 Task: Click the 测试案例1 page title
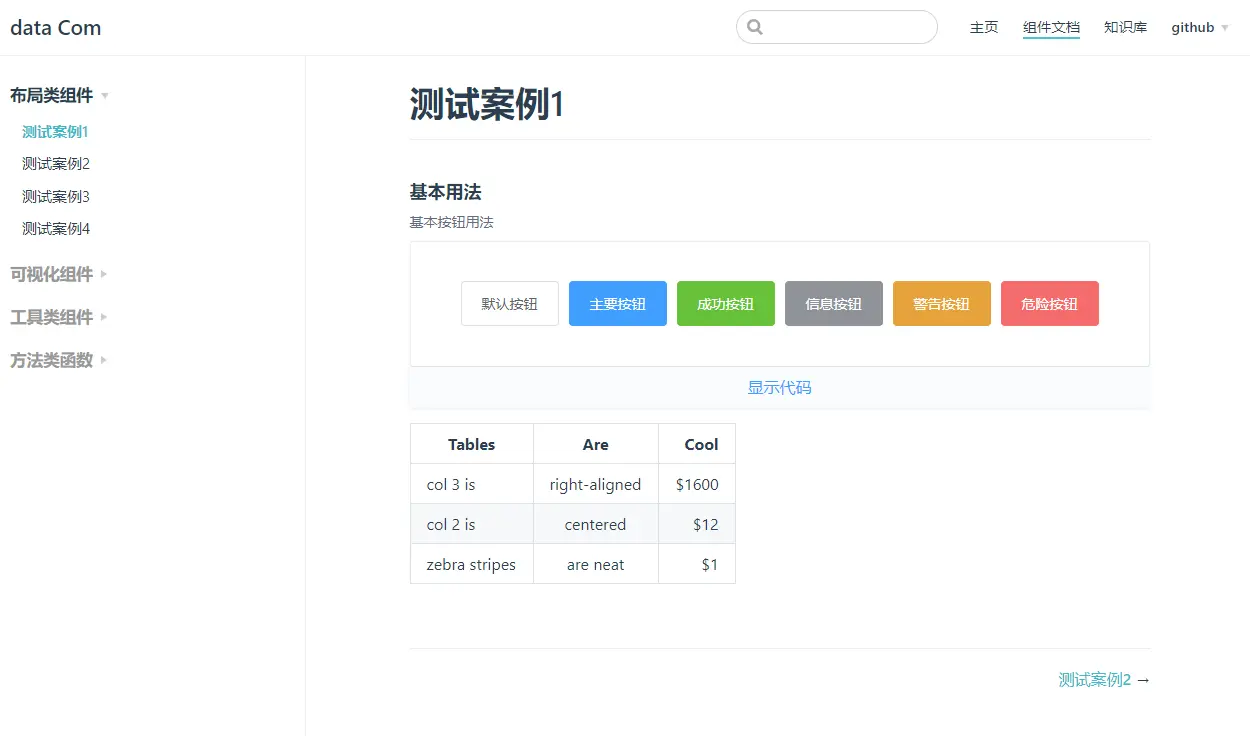[487, 104]
